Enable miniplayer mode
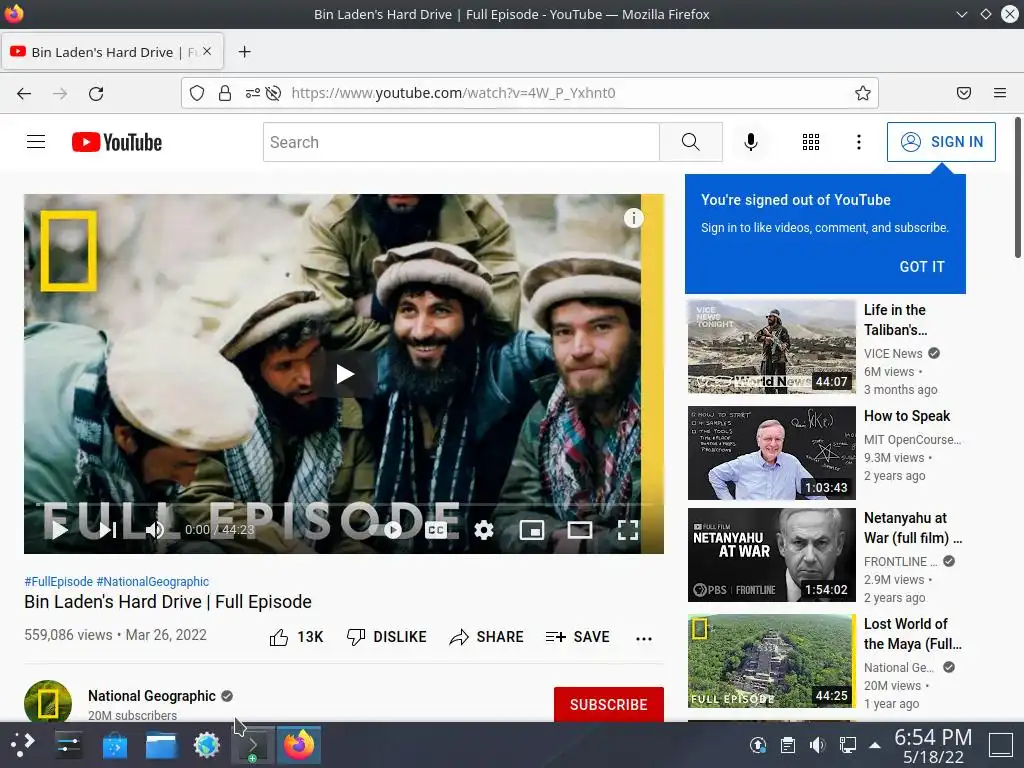1024x768 pixels. click(x=532, y=530)
